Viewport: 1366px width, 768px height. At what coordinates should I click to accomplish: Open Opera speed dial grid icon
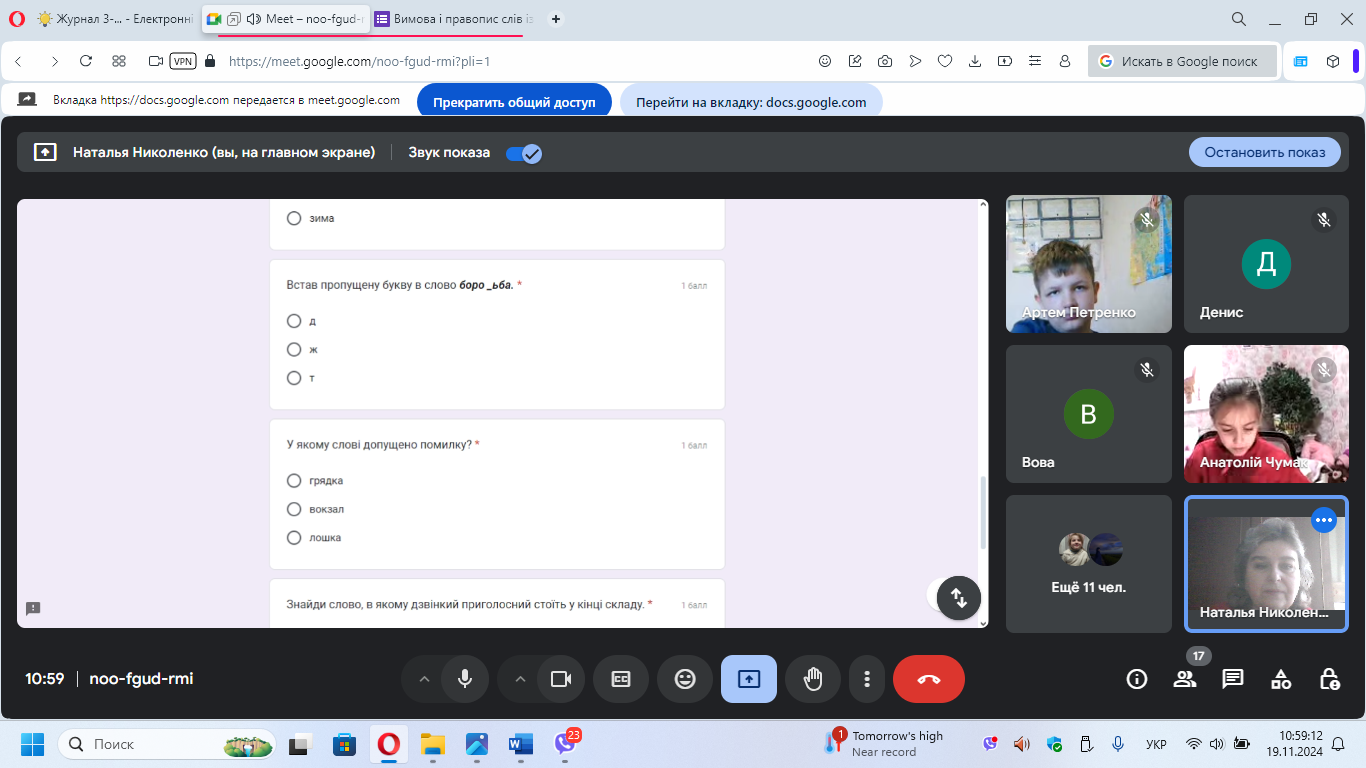tap(119, 61)
